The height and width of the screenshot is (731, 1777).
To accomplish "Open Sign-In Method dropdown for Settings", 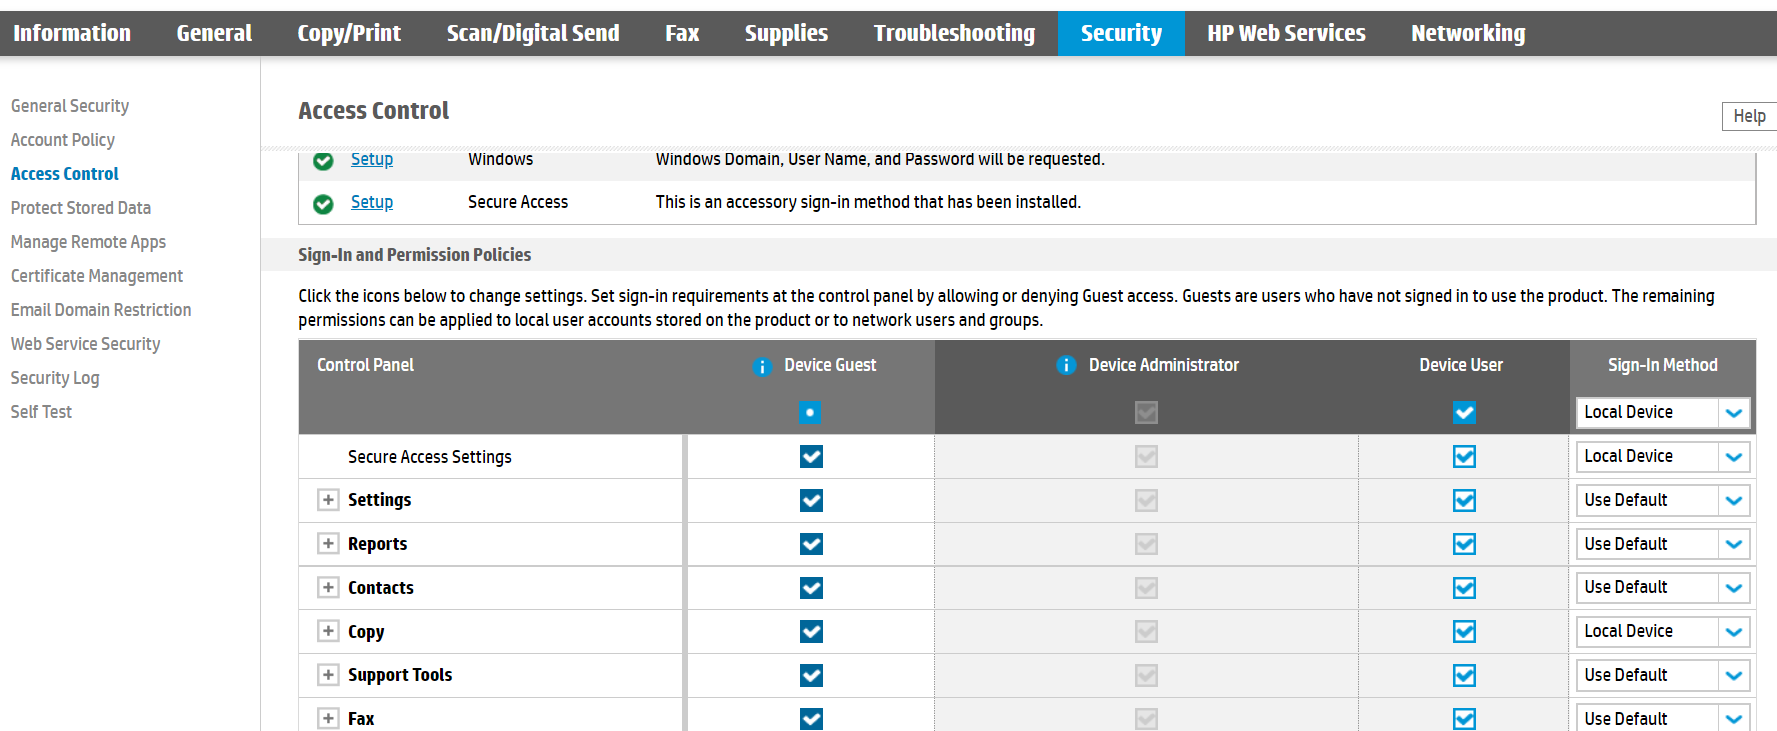I will point(1663,500).
